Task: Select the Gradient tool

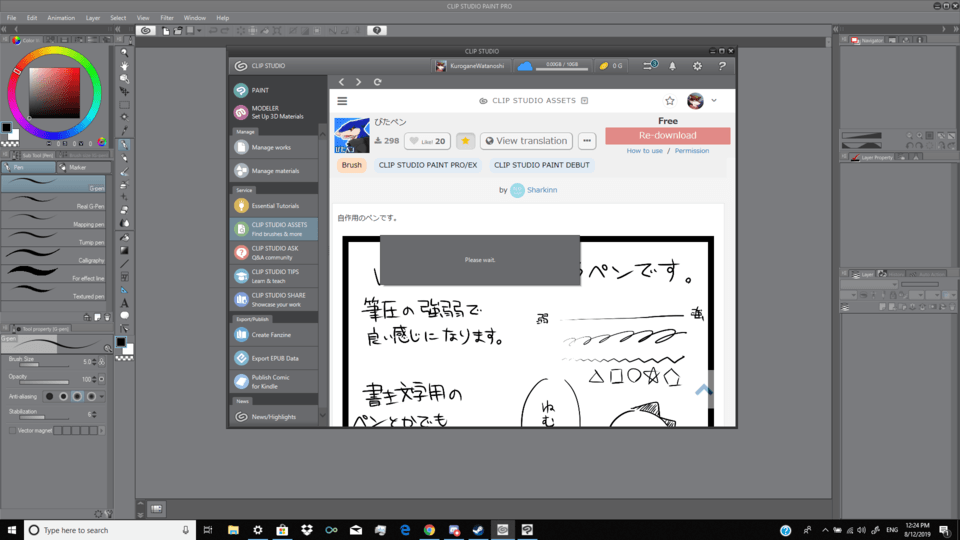Action: (x=124, y=250)
